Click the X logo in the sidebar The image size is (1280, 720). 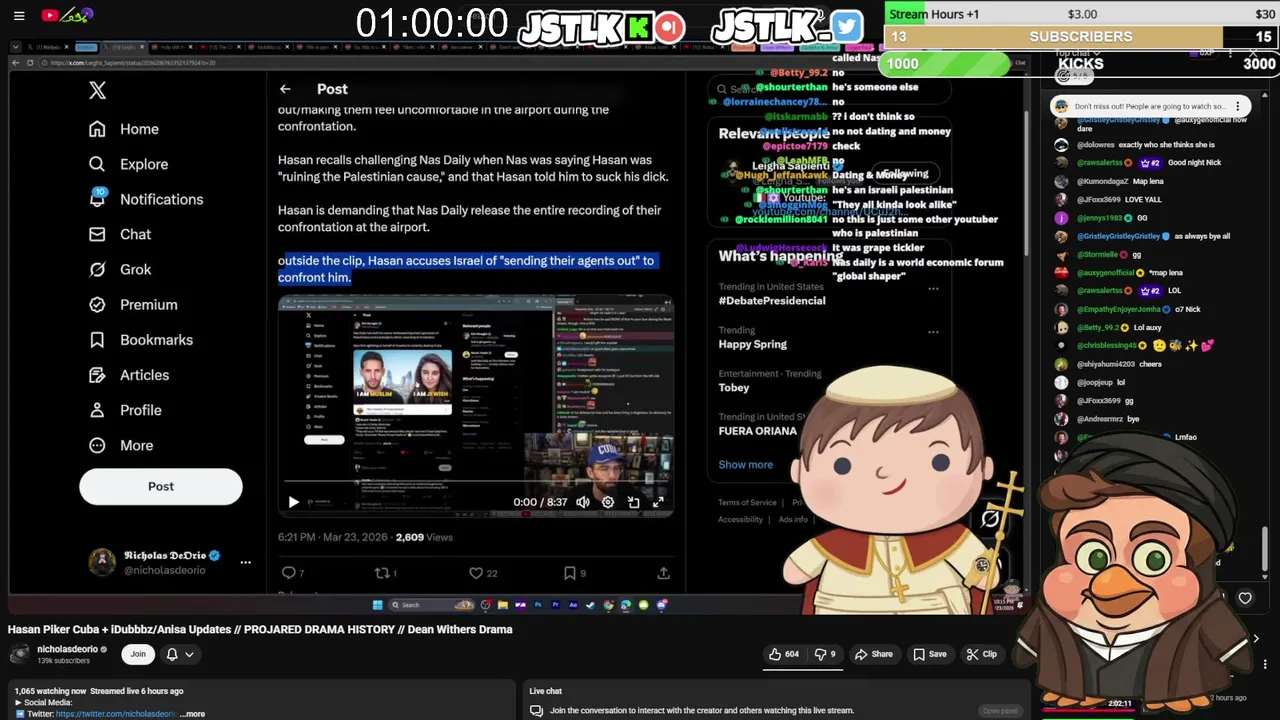(97, 90)
